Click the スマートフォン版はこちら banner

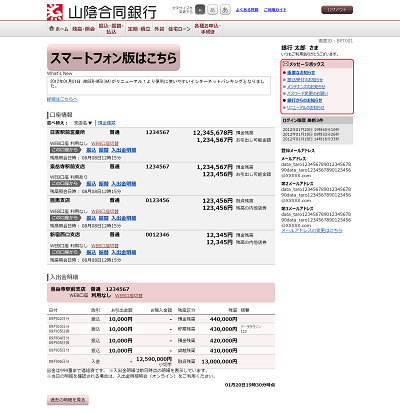coord(113,58)
